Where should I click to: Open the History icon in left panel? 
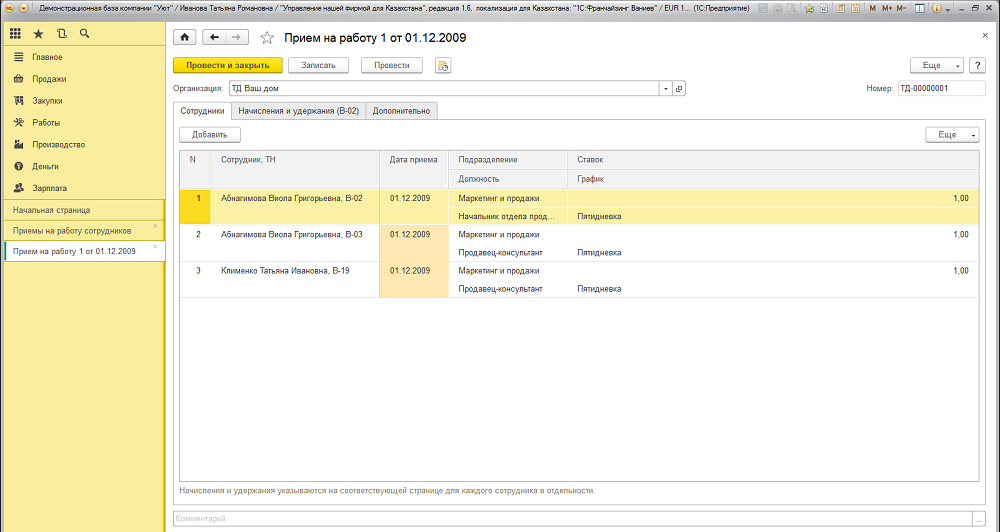coord(61,34)
